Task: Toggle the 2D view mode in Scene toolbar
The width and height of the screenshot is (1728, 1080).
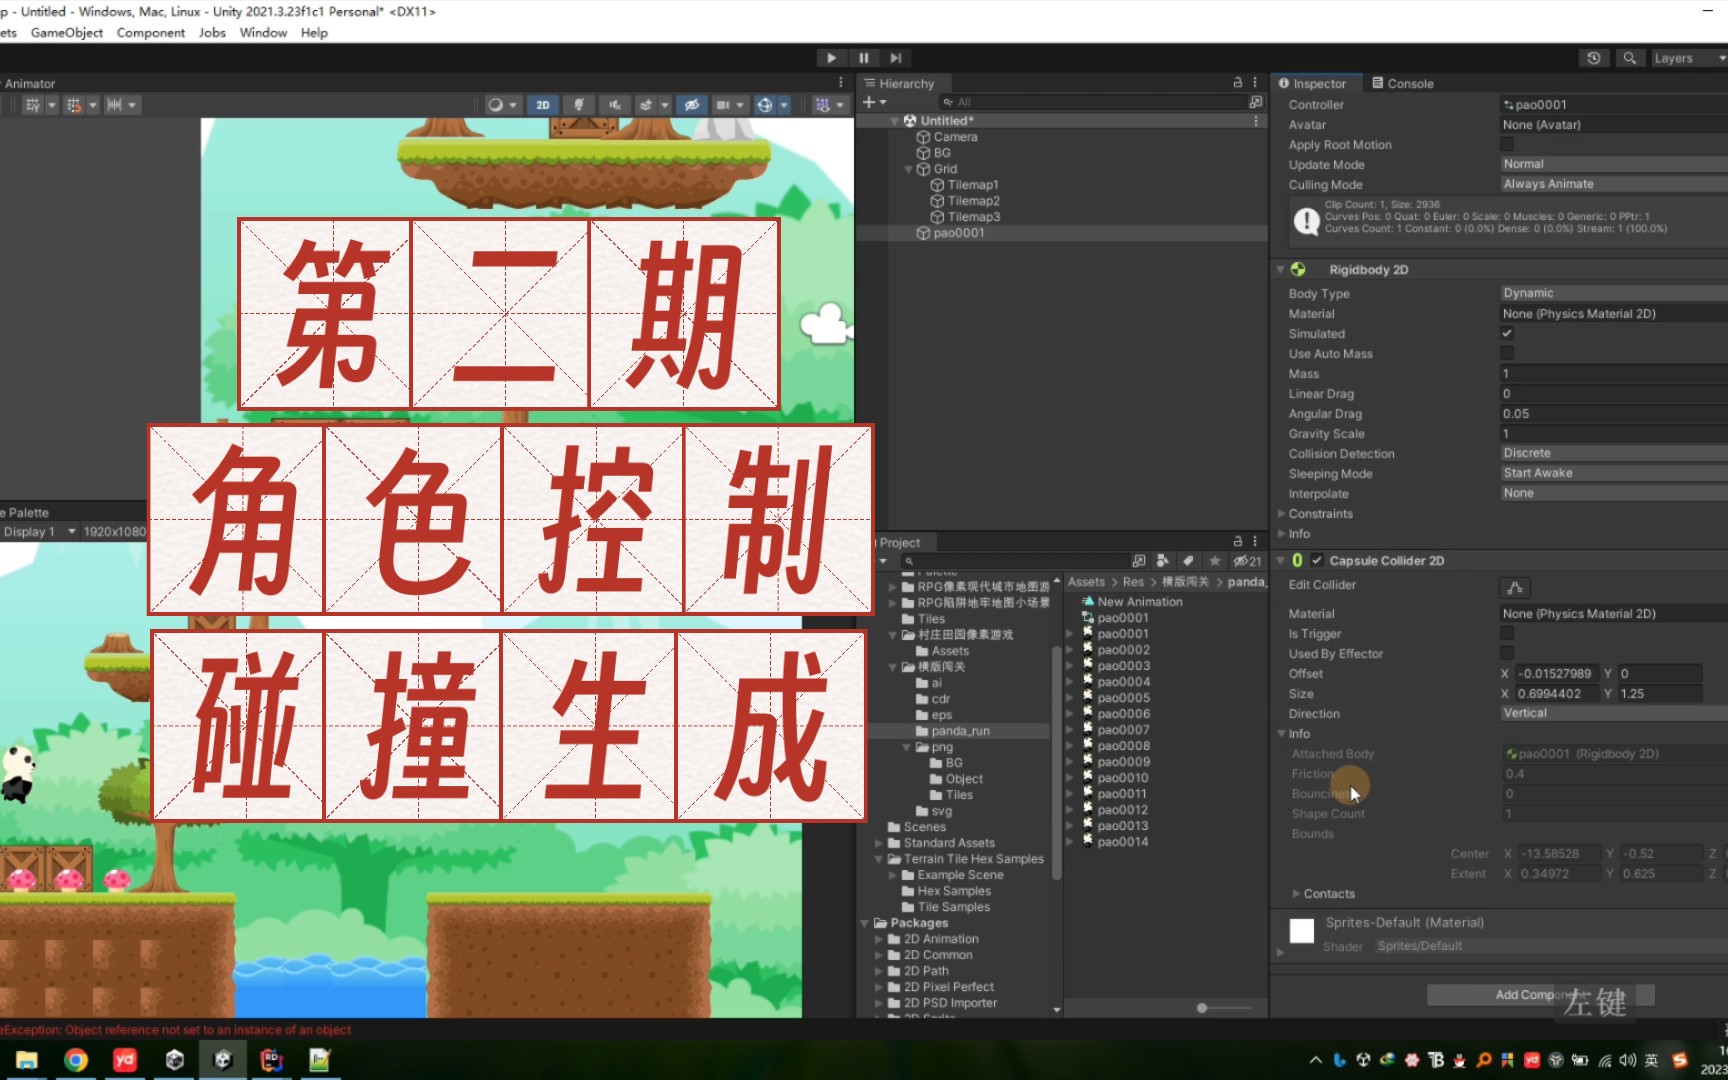Action: [543, 104]
